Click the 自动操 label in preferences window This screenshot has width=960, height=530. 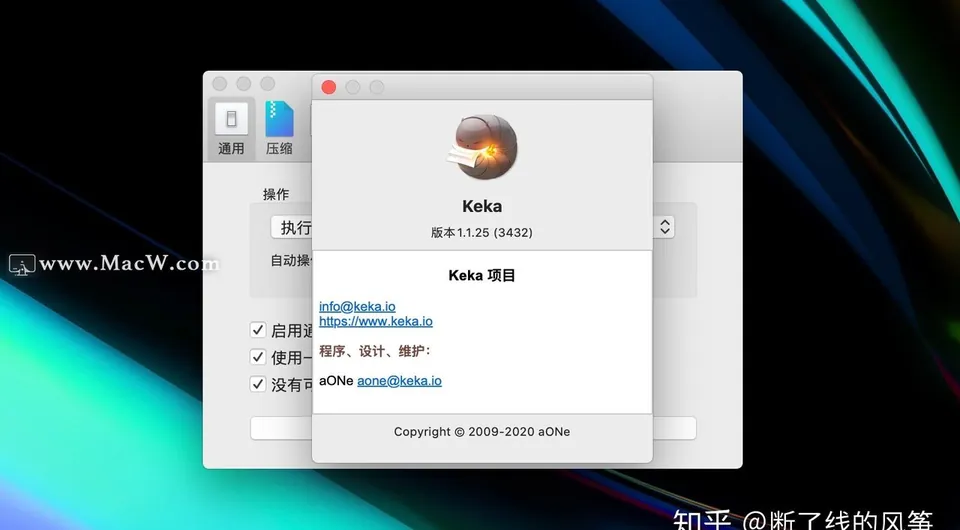(291, 260)
